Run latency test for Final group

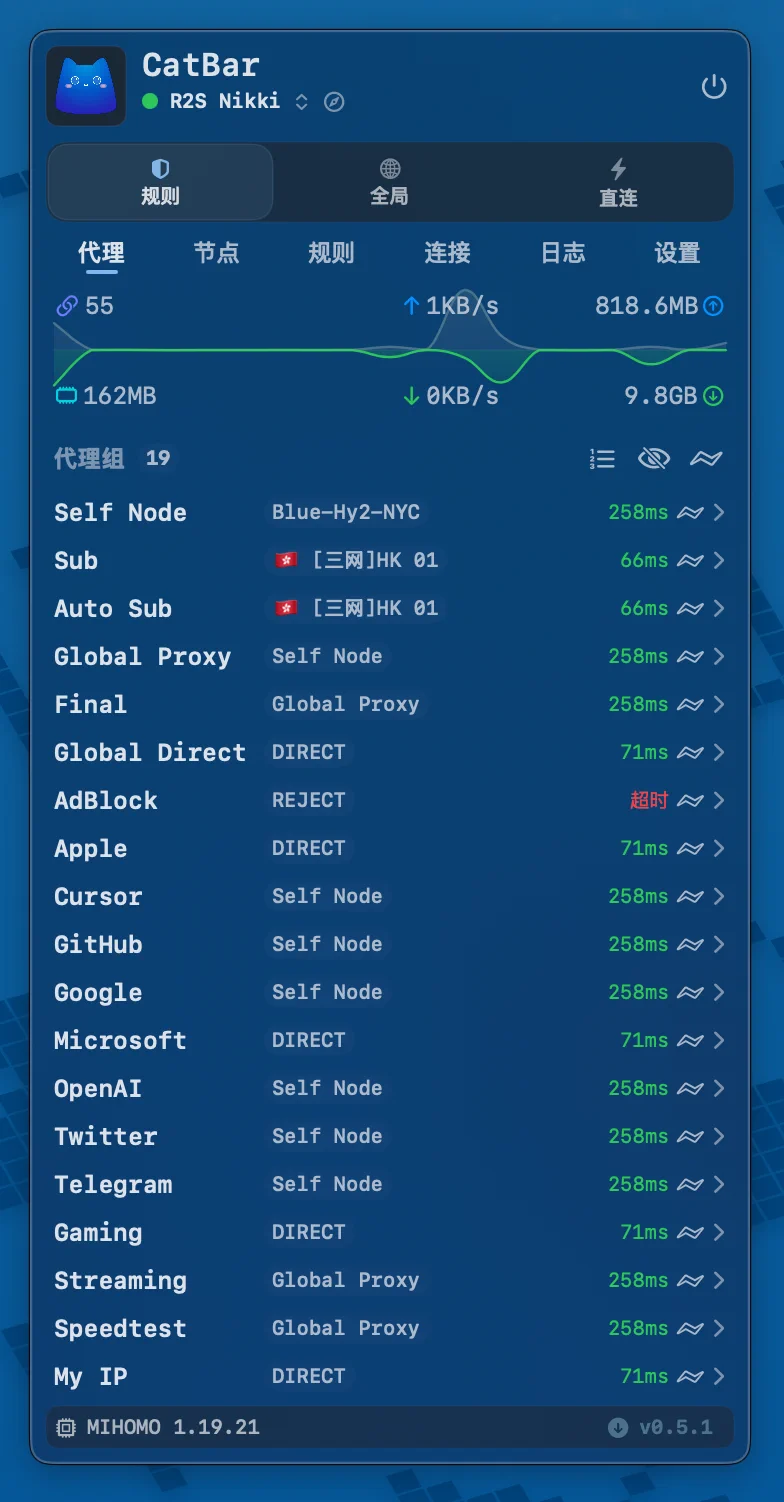pyautogui.click(x=690, y=705)
